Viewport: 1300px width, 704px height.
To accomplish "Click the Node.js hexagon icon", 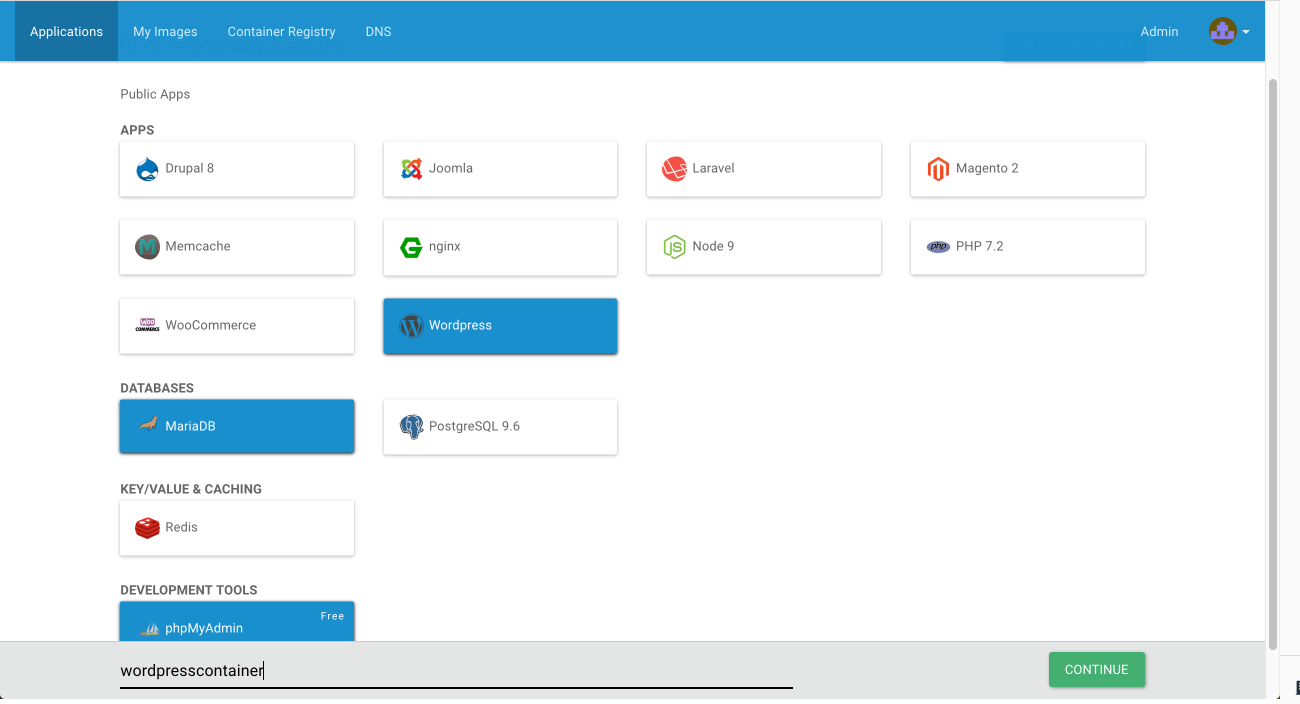I will tap(674, 247).
